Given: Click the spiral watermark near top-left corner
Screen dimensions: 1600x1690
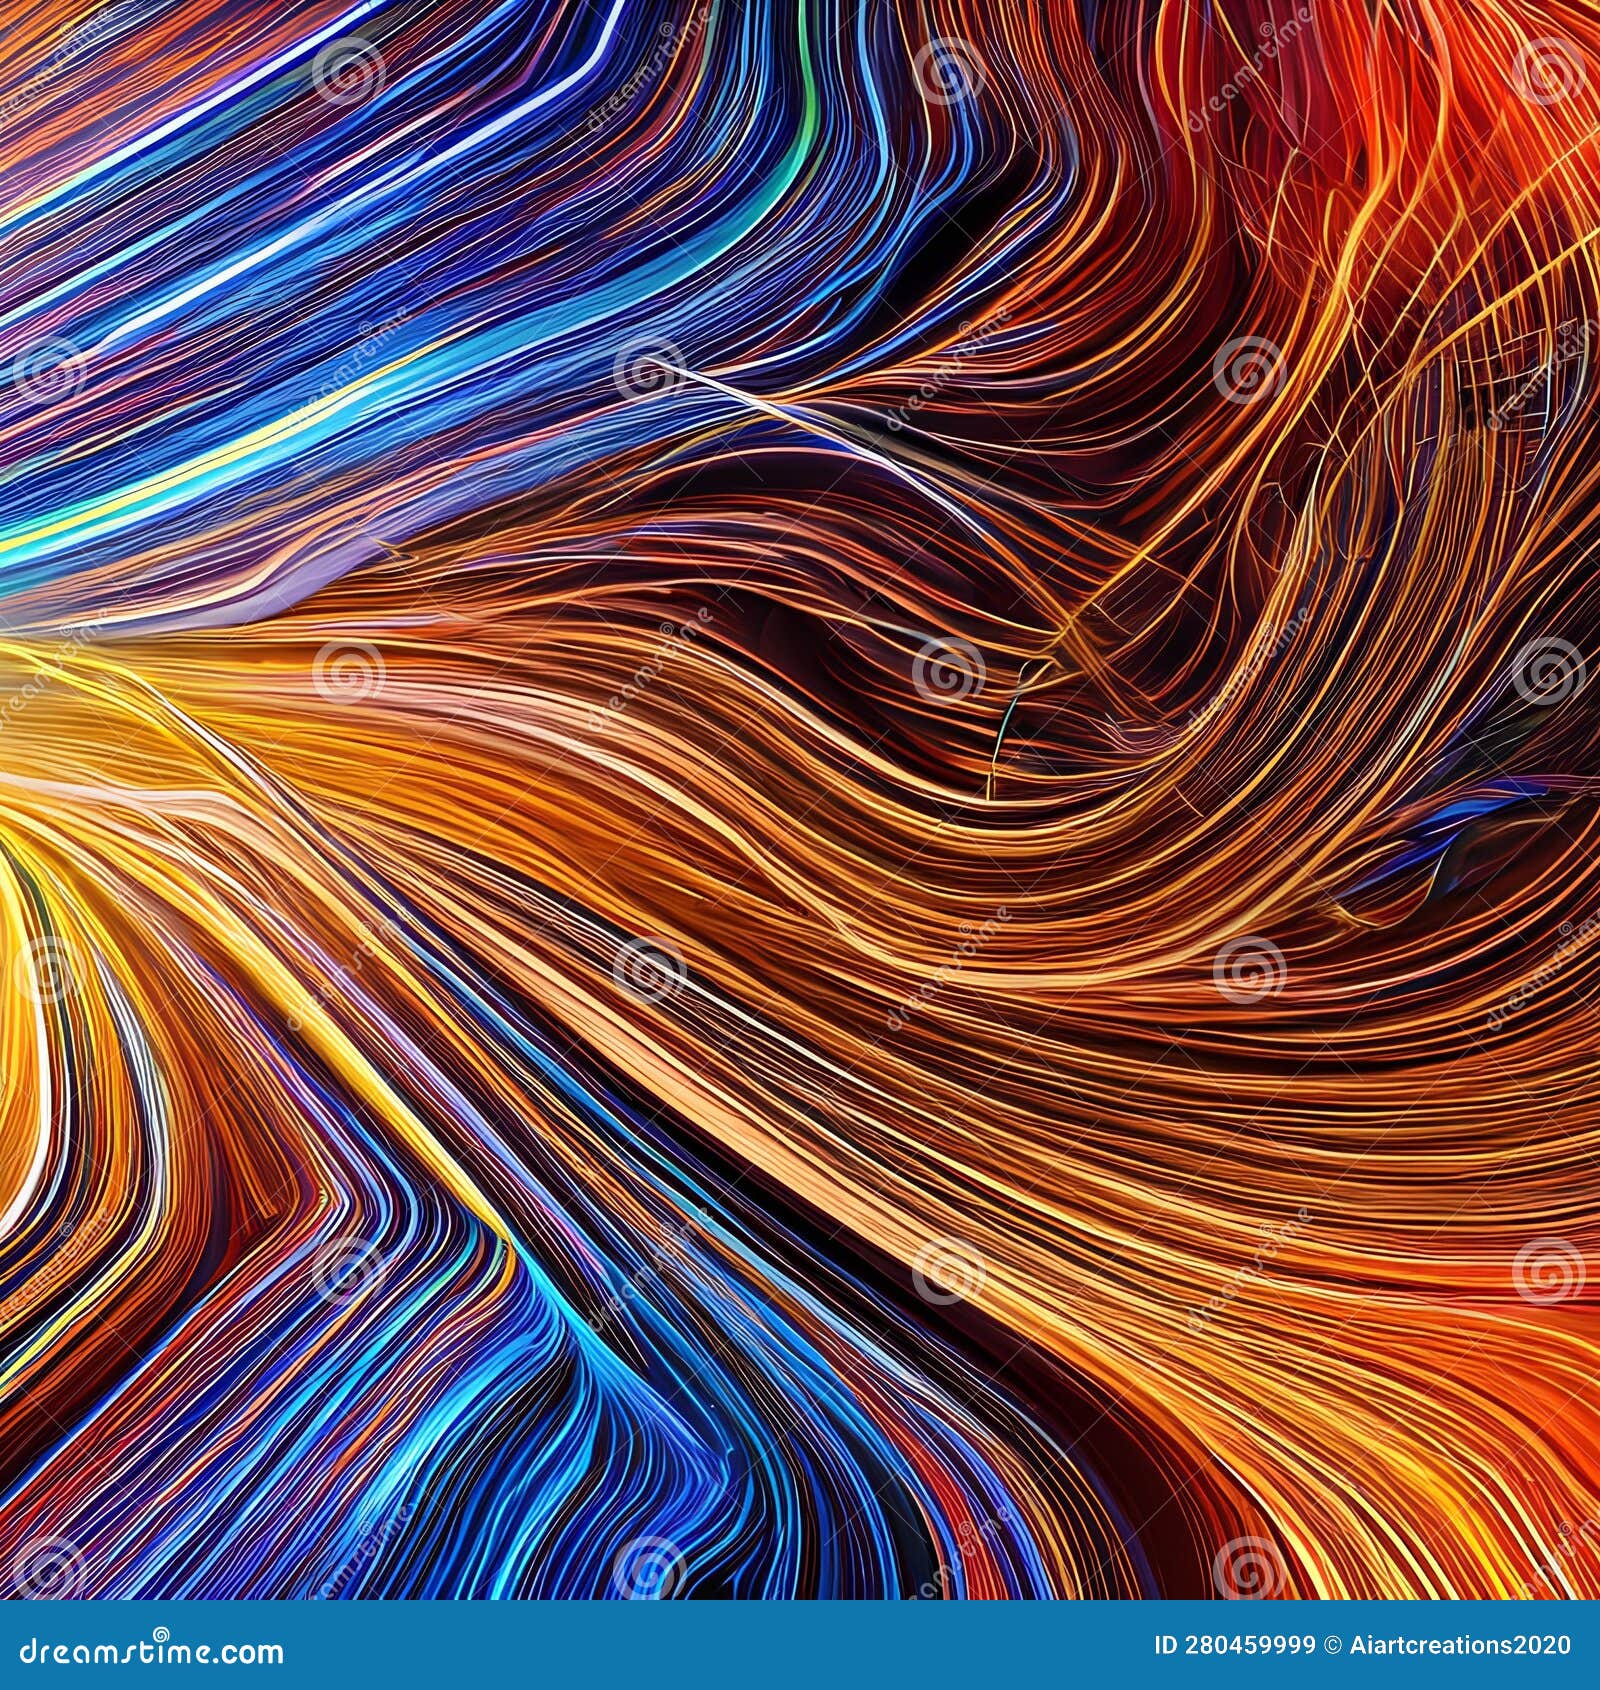Looking at the screenshot, I should click(x=345, y=75).
